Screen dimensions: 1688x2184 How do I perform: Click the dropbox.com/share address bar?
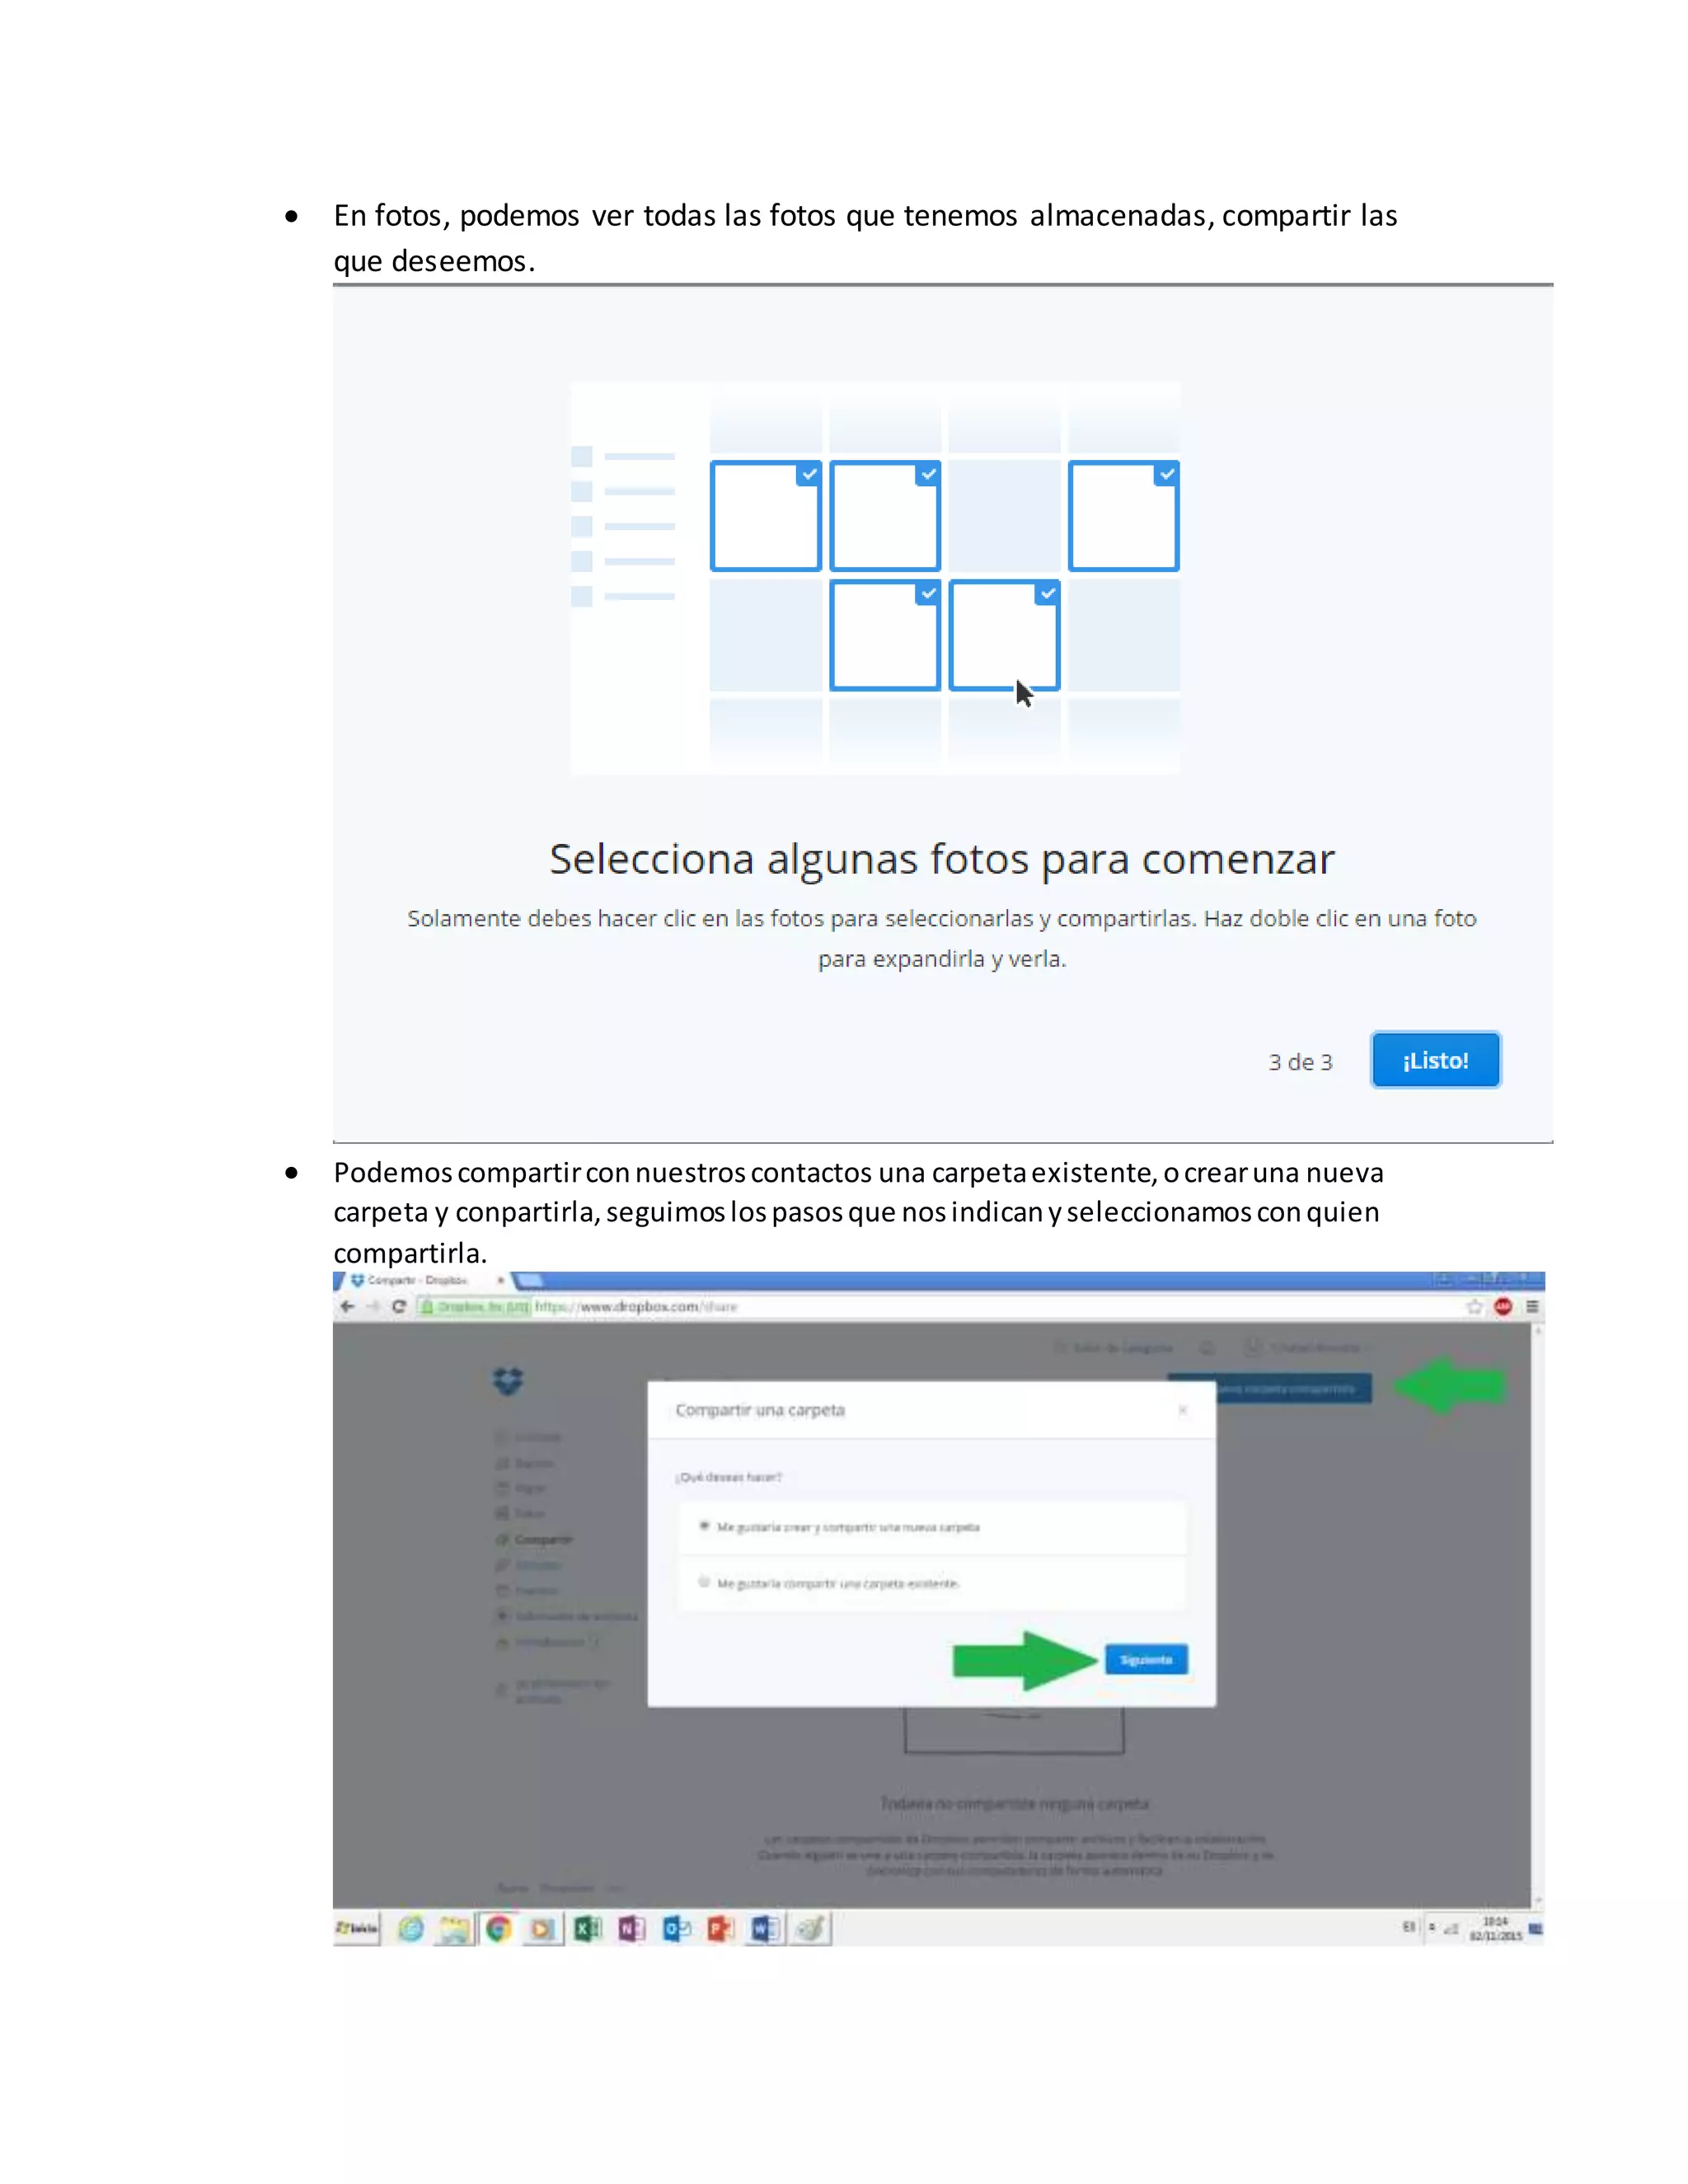pyautogui.click(x=940, y=1306)
